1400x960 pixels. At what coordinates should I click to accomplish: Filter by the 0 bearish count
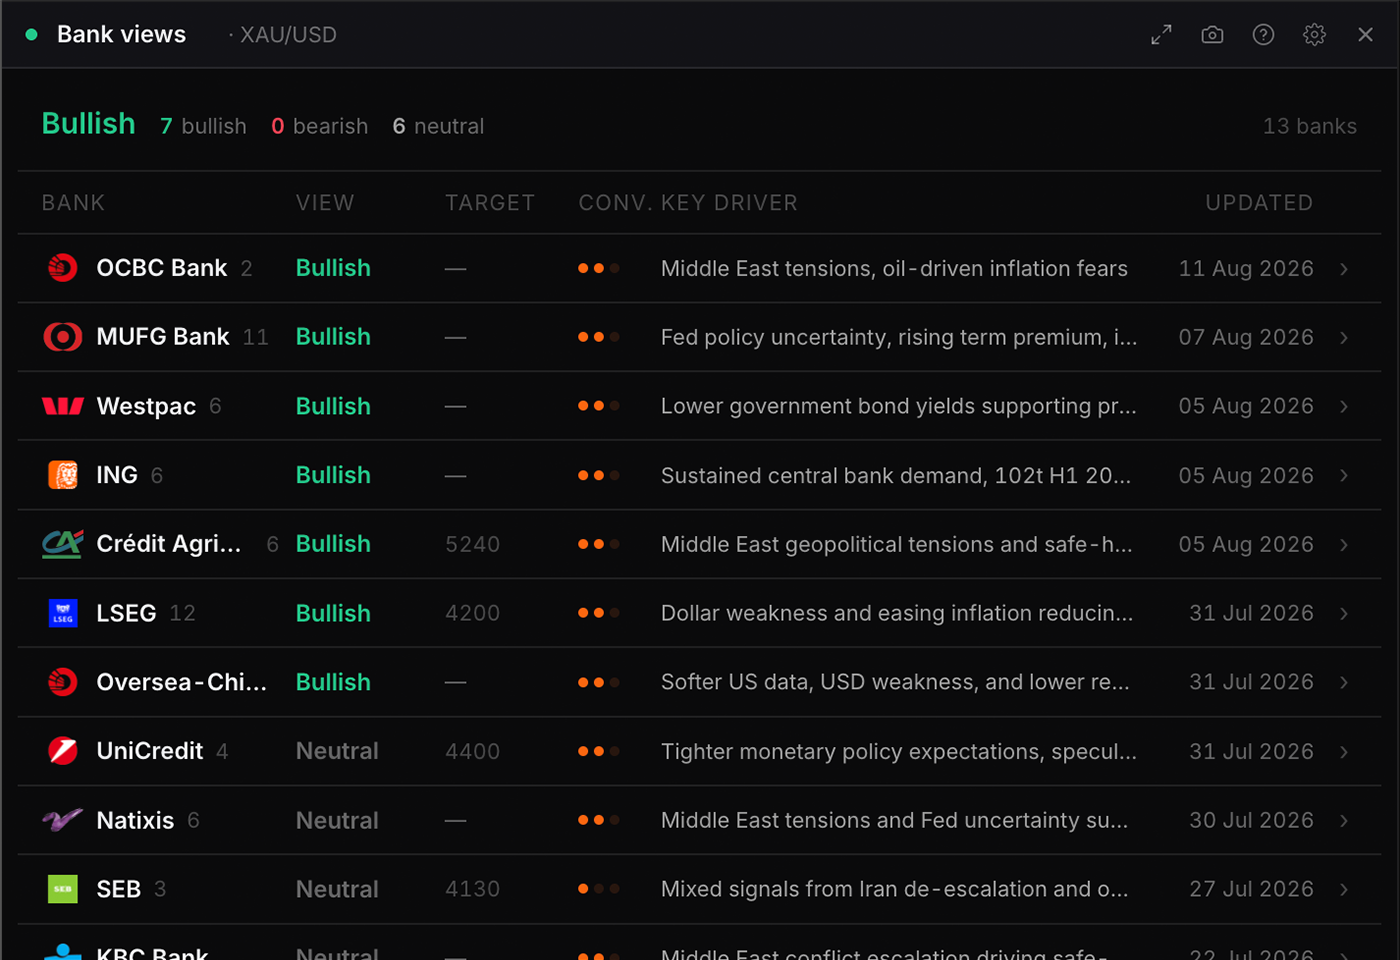[320, 126]
